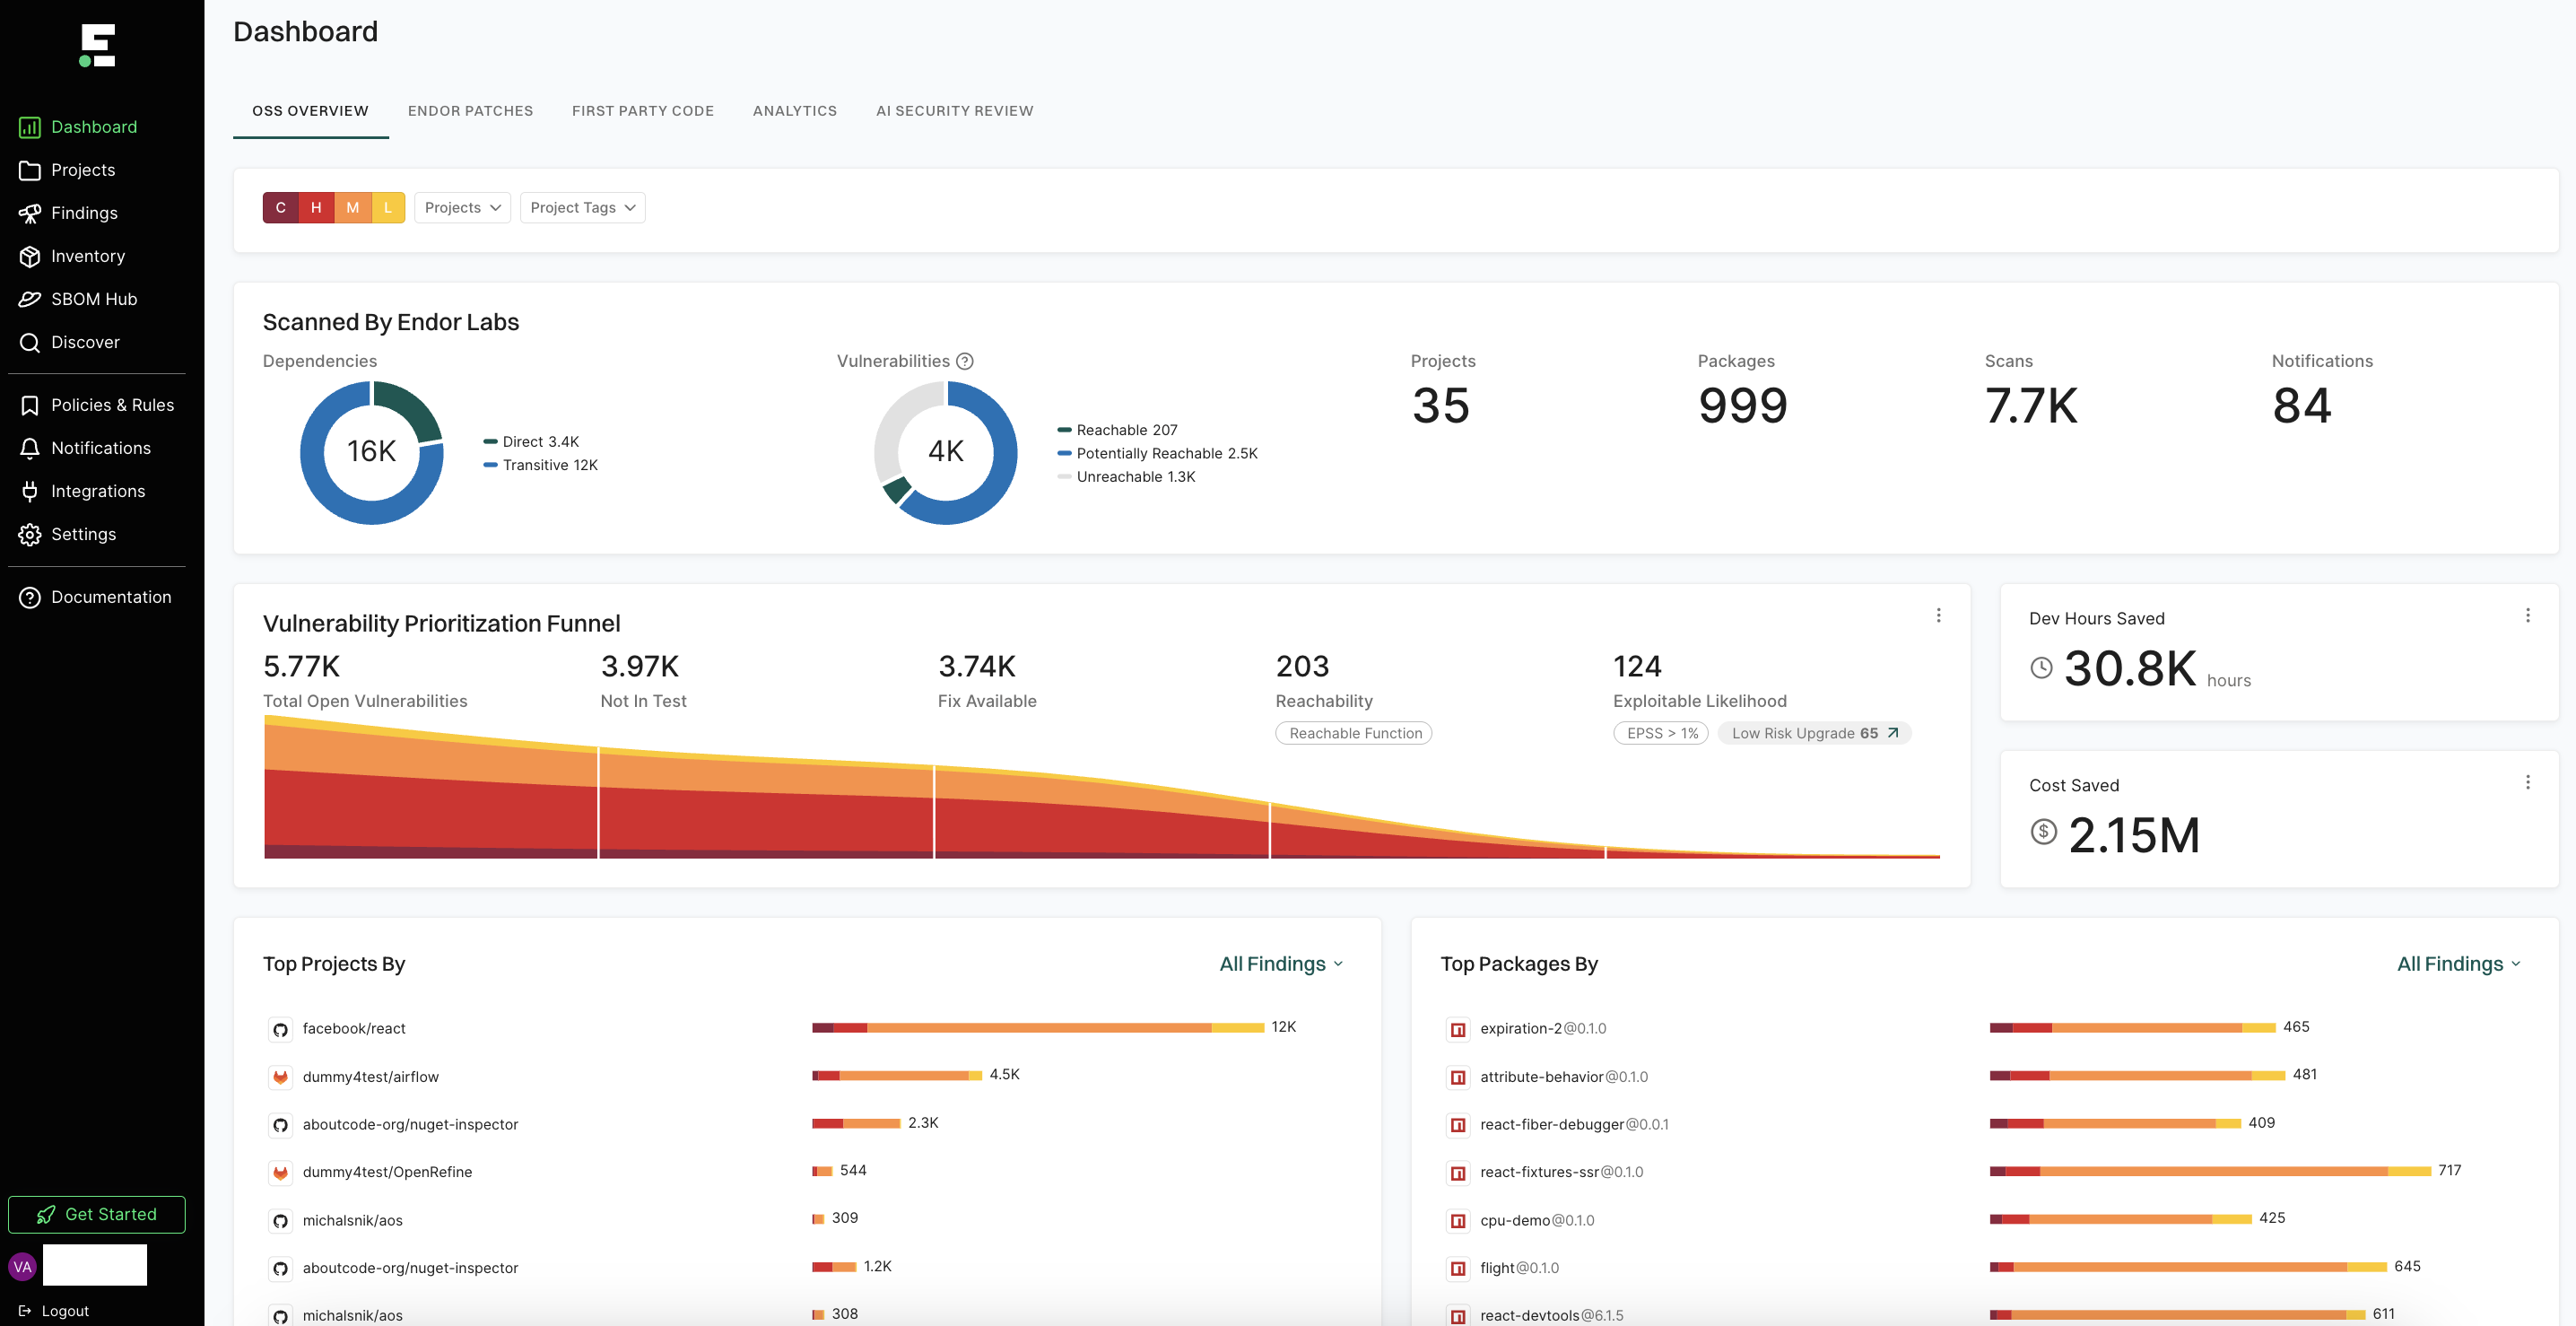Open the Findings section in sidebar

coord(83,213)
